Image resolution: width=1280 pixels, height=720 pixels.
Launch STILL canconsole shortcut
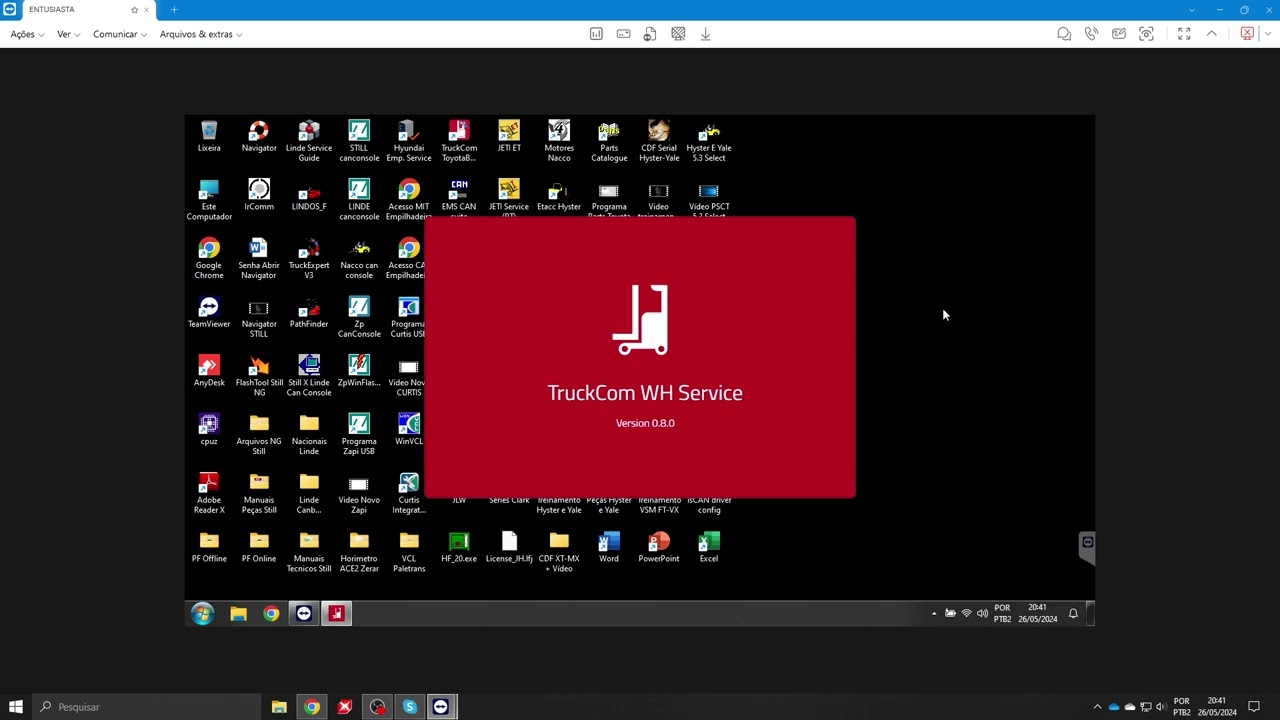click(x=359, y=141)
